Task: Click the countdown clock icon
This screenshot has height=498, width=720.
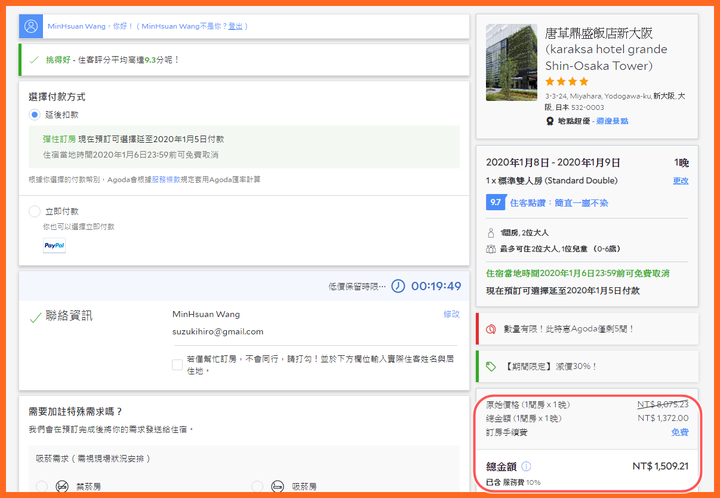Action: pos(398,286)
